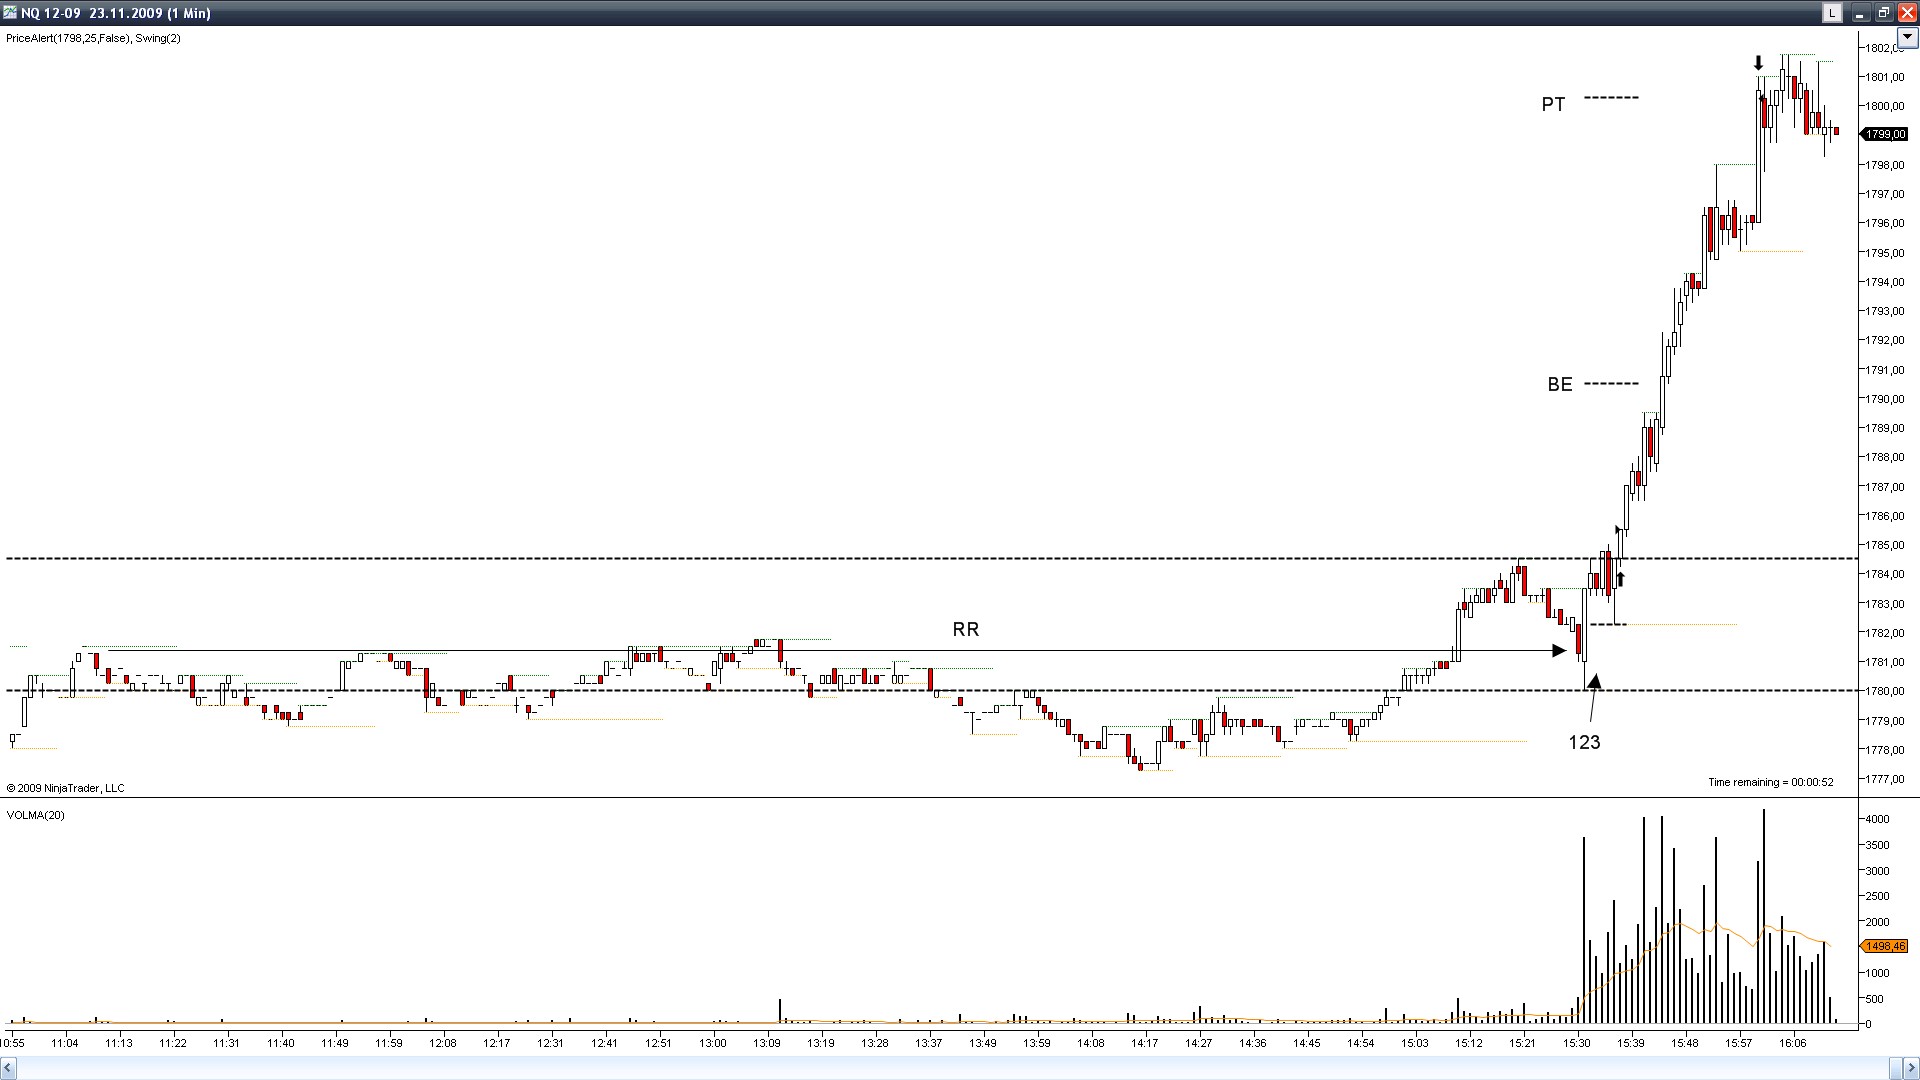Click the orange VOLMA value marker 1498,46
Screen dimensions: 1920x1080
1884,946
